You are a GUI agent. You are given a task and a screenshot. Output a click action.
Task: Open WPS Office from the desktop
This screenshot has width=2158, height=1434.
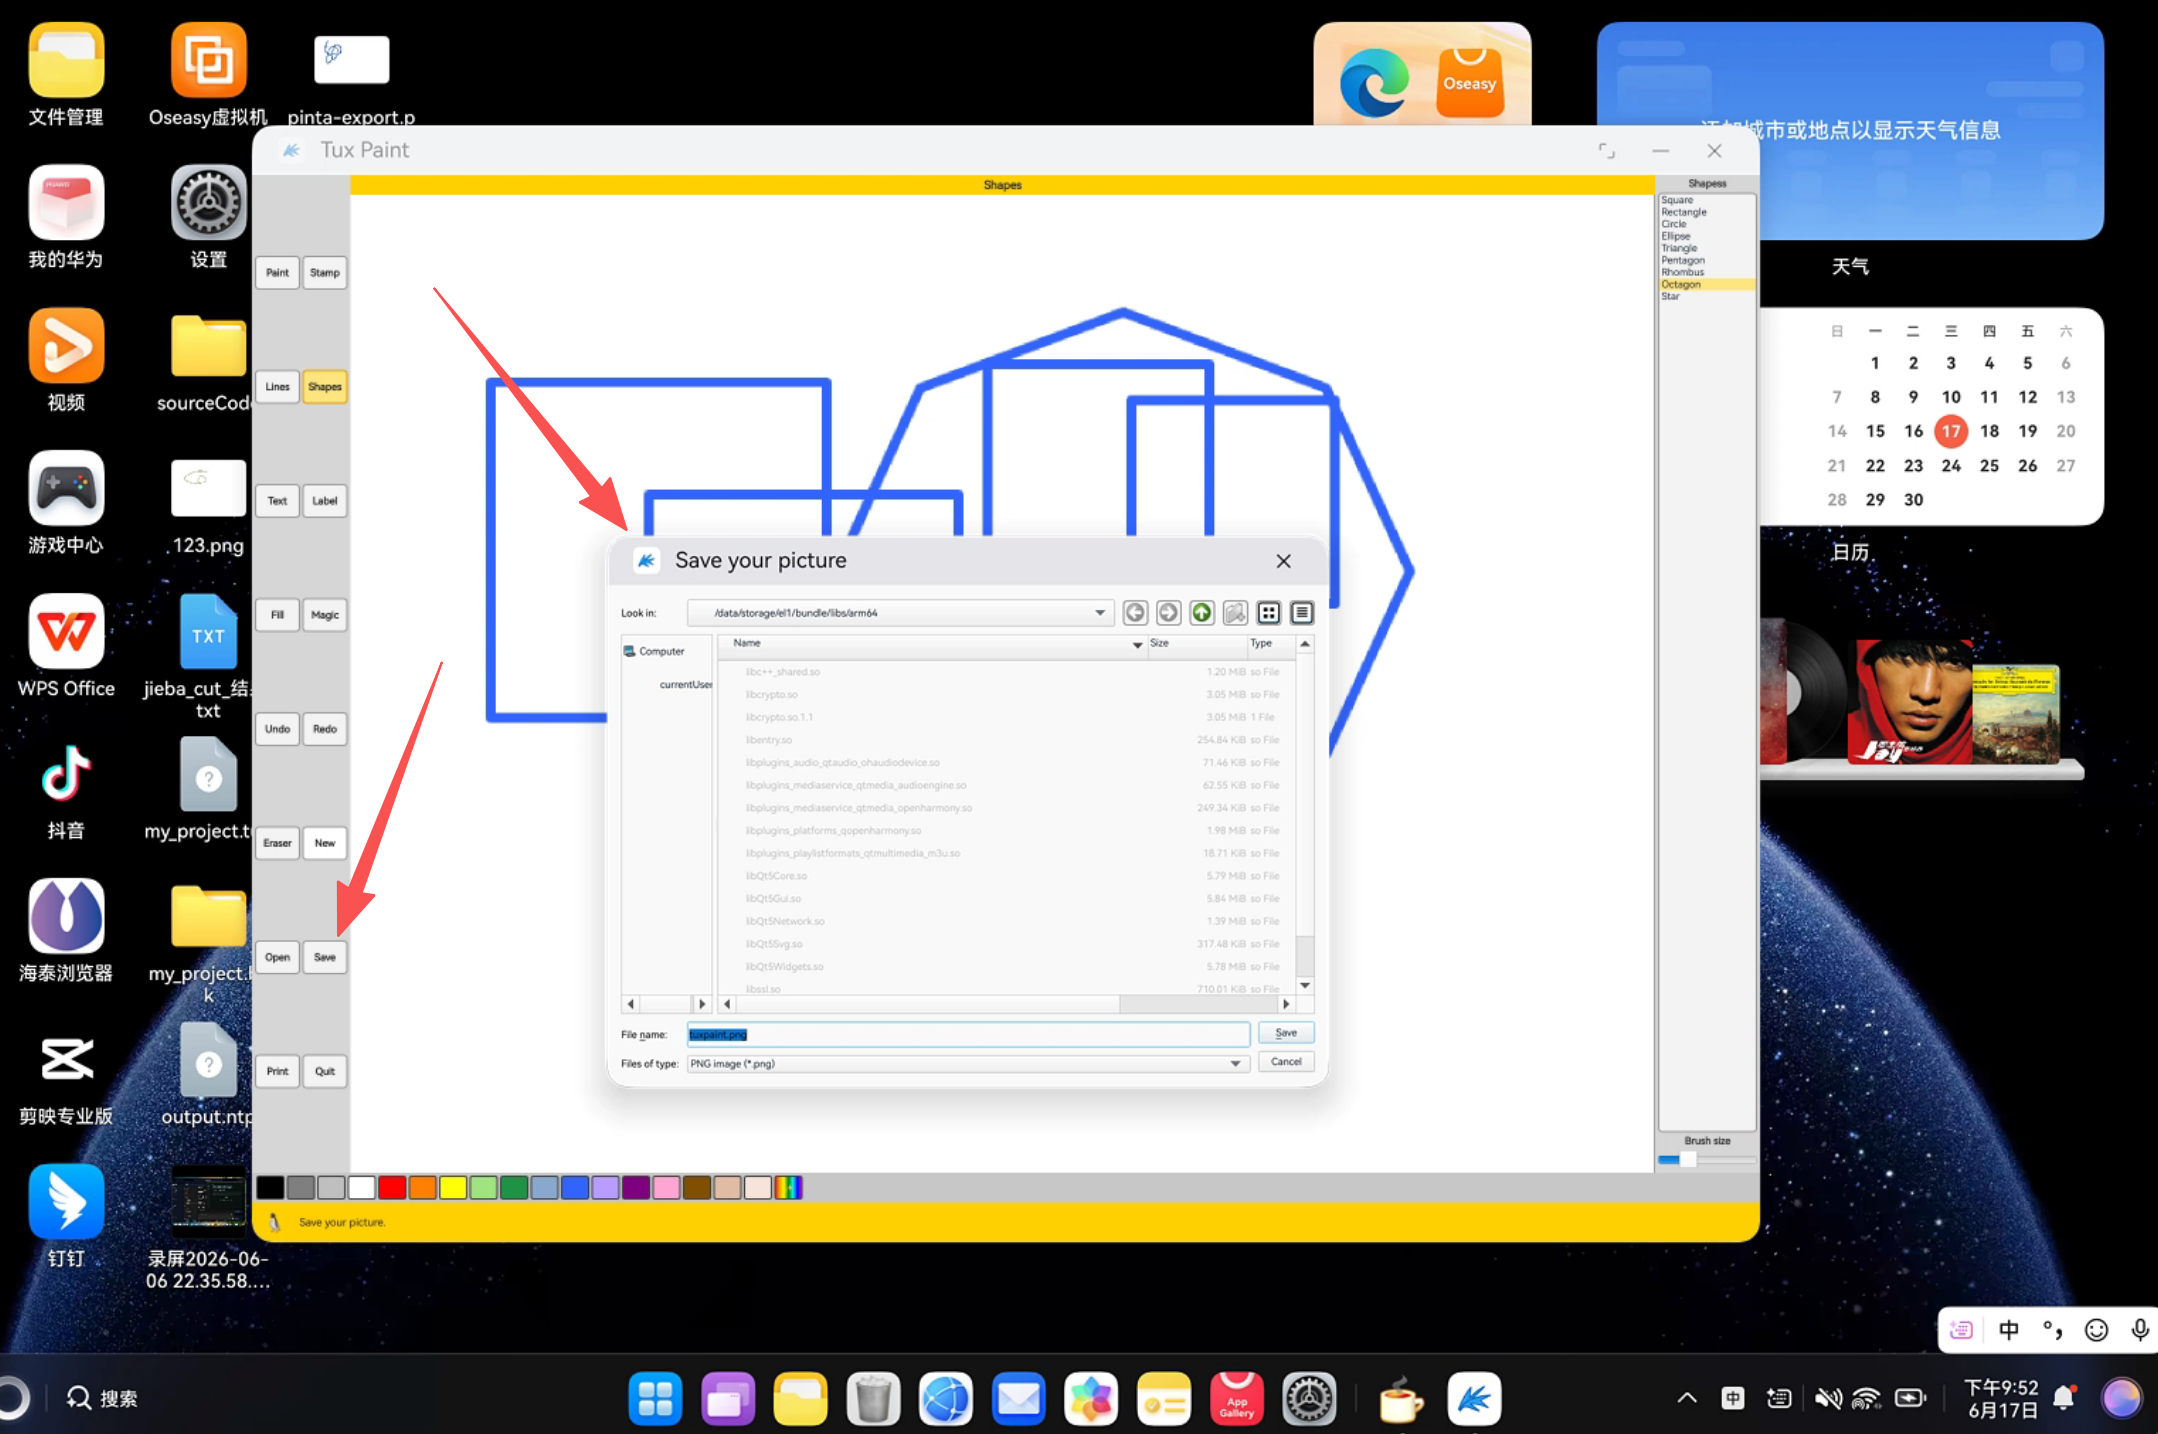pos(66,646)
